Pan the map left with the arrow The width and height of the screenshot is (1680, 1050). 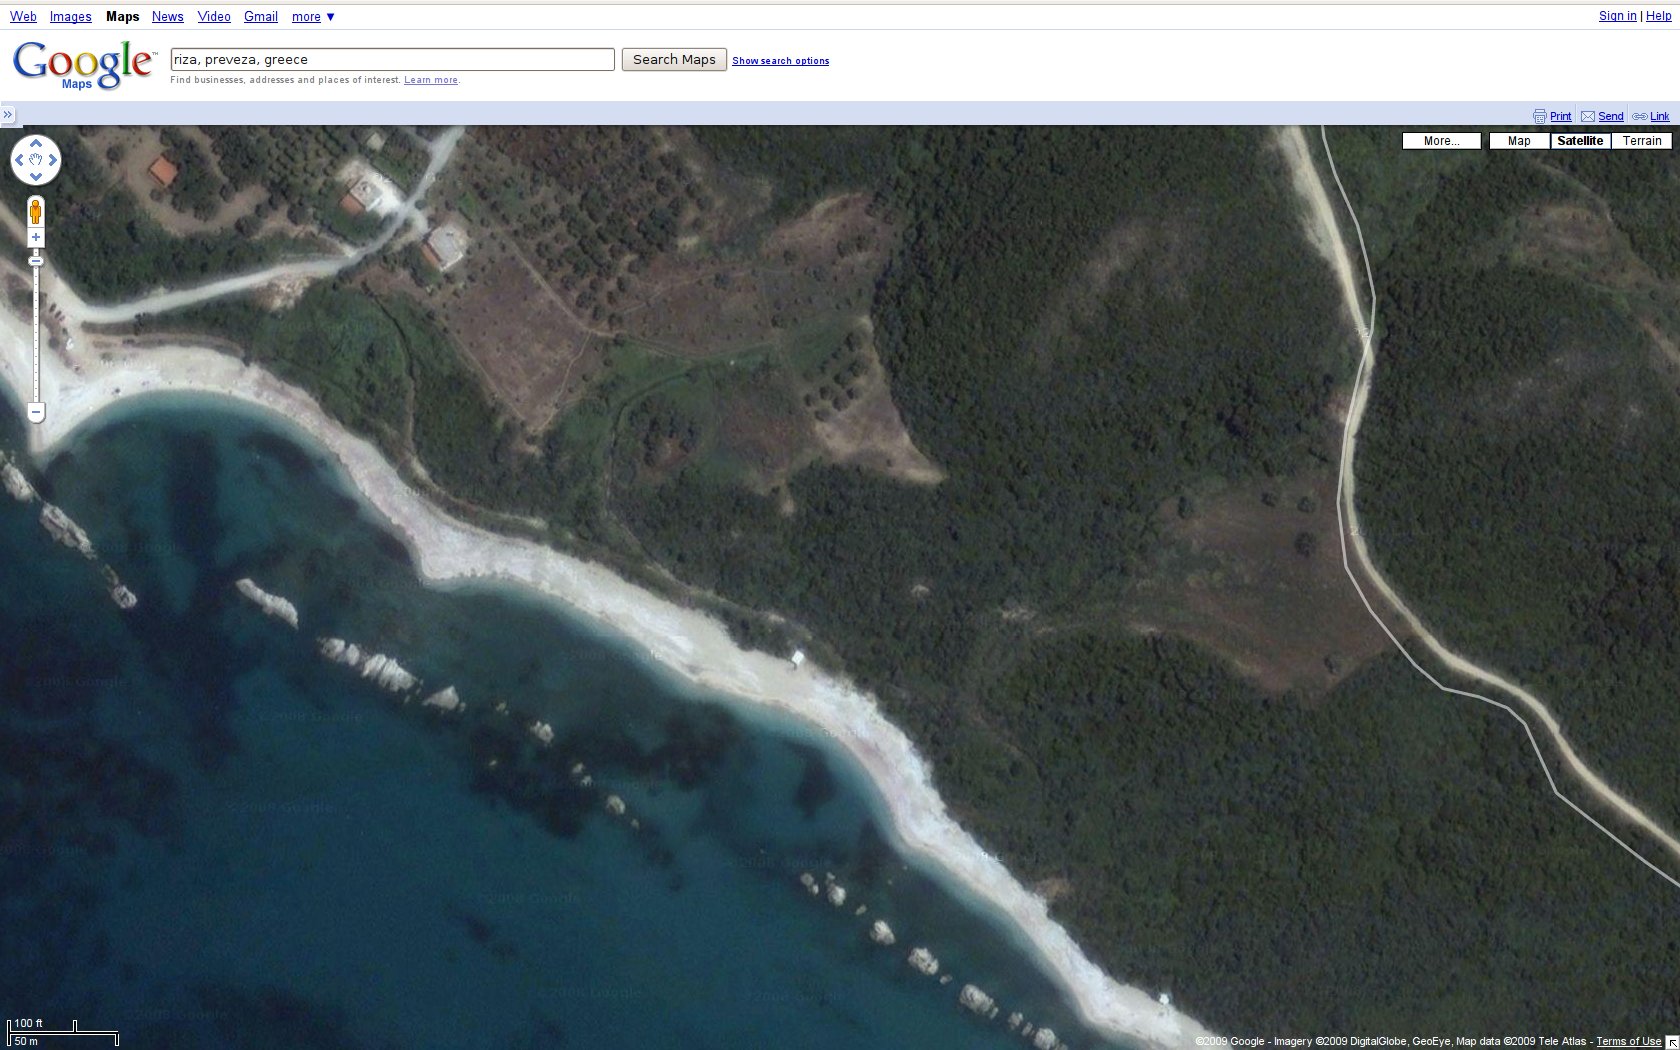click(19, 160)
